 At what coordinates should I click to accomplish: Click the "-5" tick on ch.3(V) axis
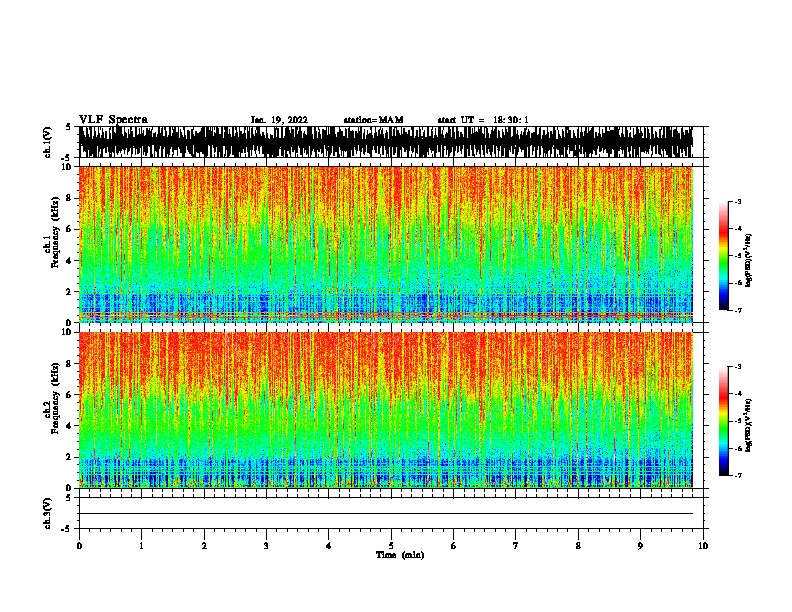(x=66, y=529)
